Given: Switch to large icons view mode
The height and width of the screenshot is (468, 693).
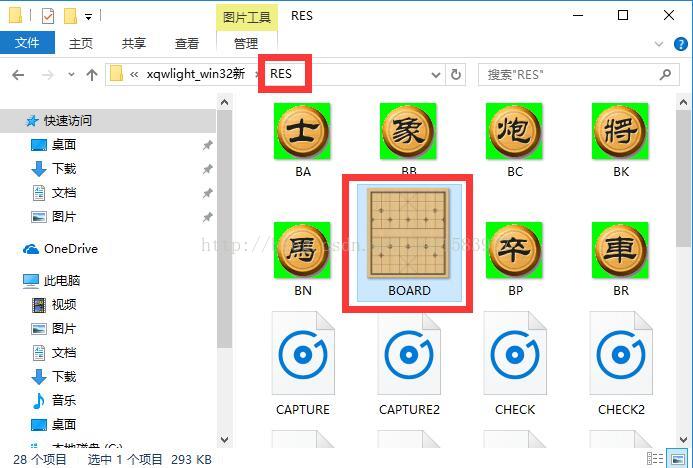Looking at the screenshot, I should (677, 458).
